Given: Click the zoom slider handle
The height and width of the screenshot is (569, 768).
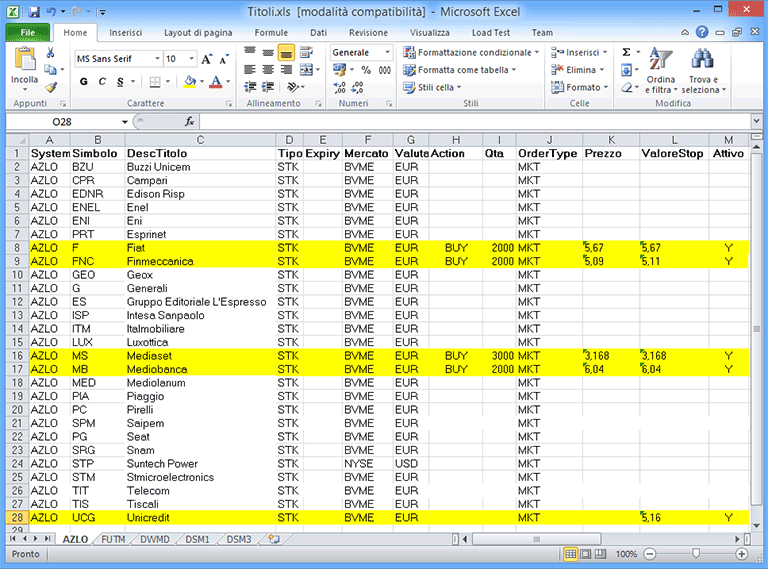Looking at the screenshot, I should [x=696, y=554].
